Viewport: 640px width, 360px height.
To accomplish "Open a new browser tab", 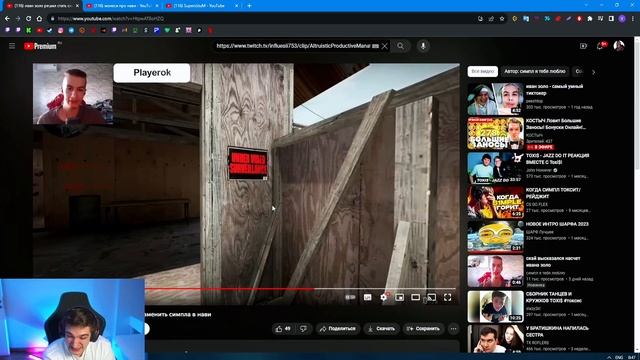I will pos(249,6).
